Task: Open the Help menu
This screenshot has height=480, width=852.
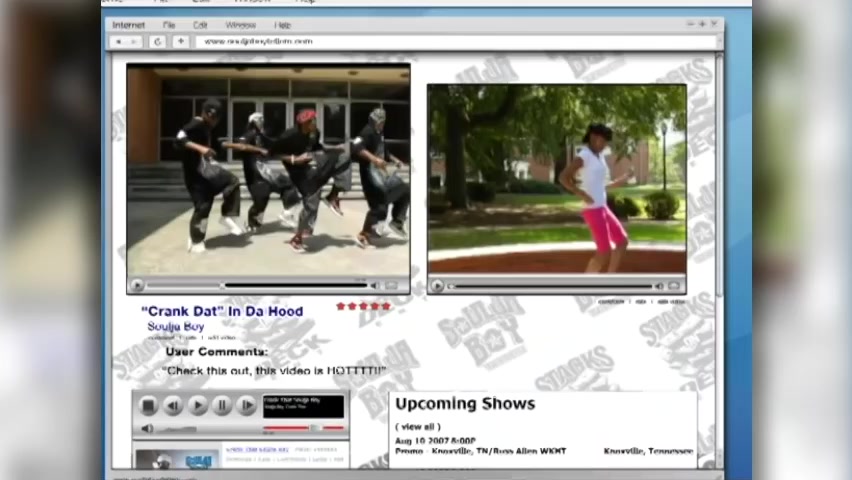Action: tap(283, 25)
